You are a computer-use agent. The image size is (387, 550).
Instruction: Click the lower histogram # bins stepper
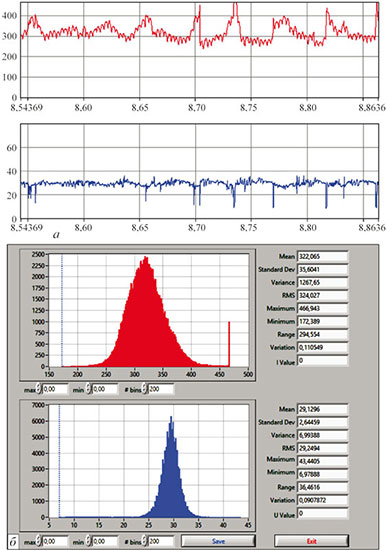(145, 541)
